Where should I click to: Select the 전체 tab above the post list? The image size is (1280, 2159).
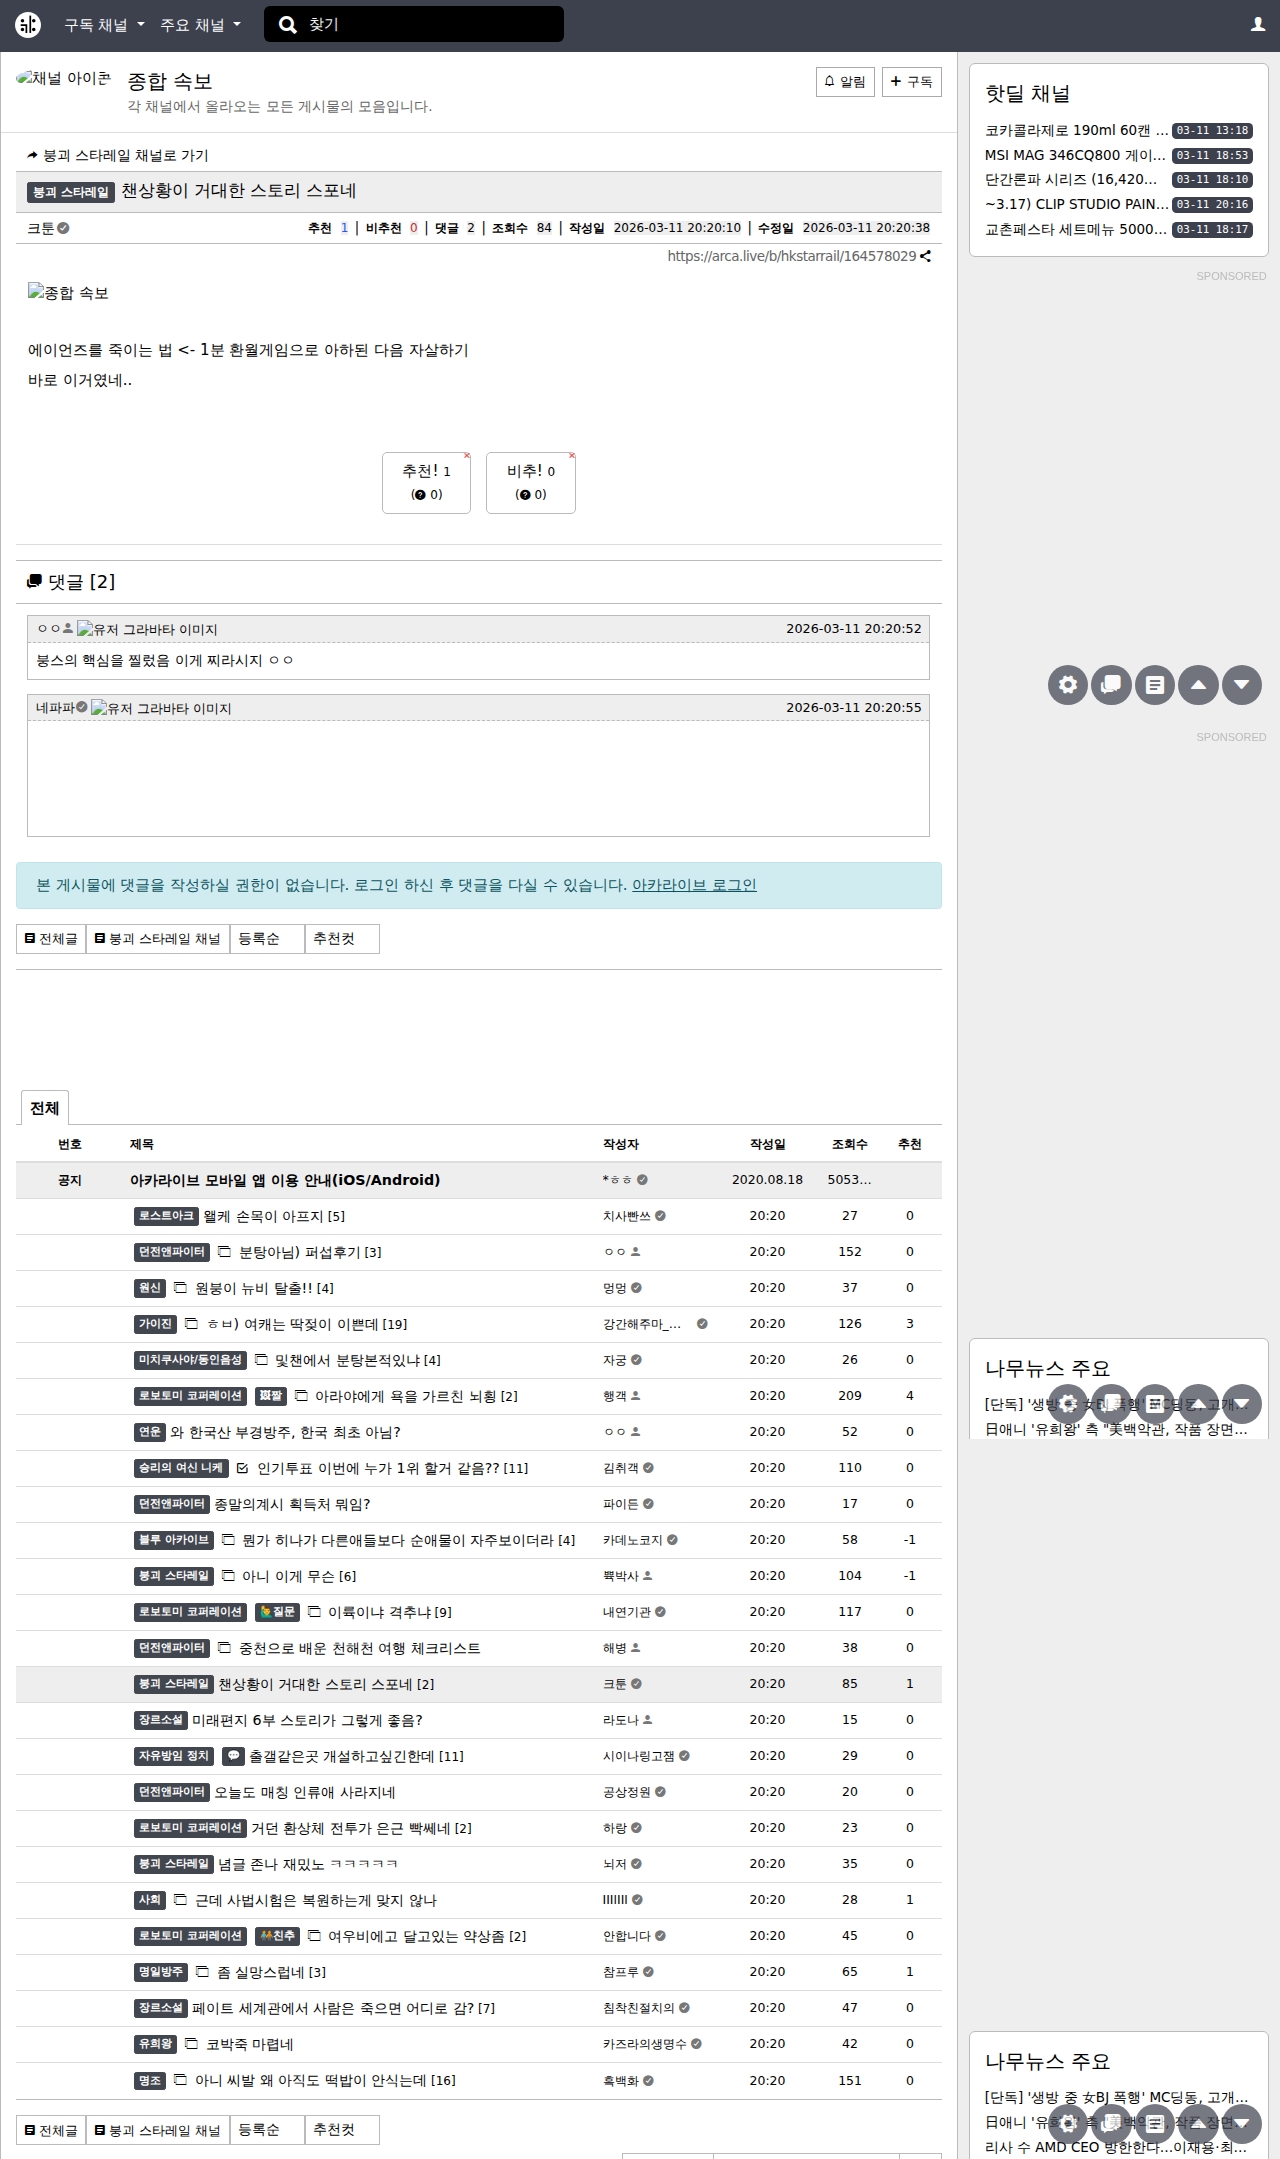coord(44,1108)
